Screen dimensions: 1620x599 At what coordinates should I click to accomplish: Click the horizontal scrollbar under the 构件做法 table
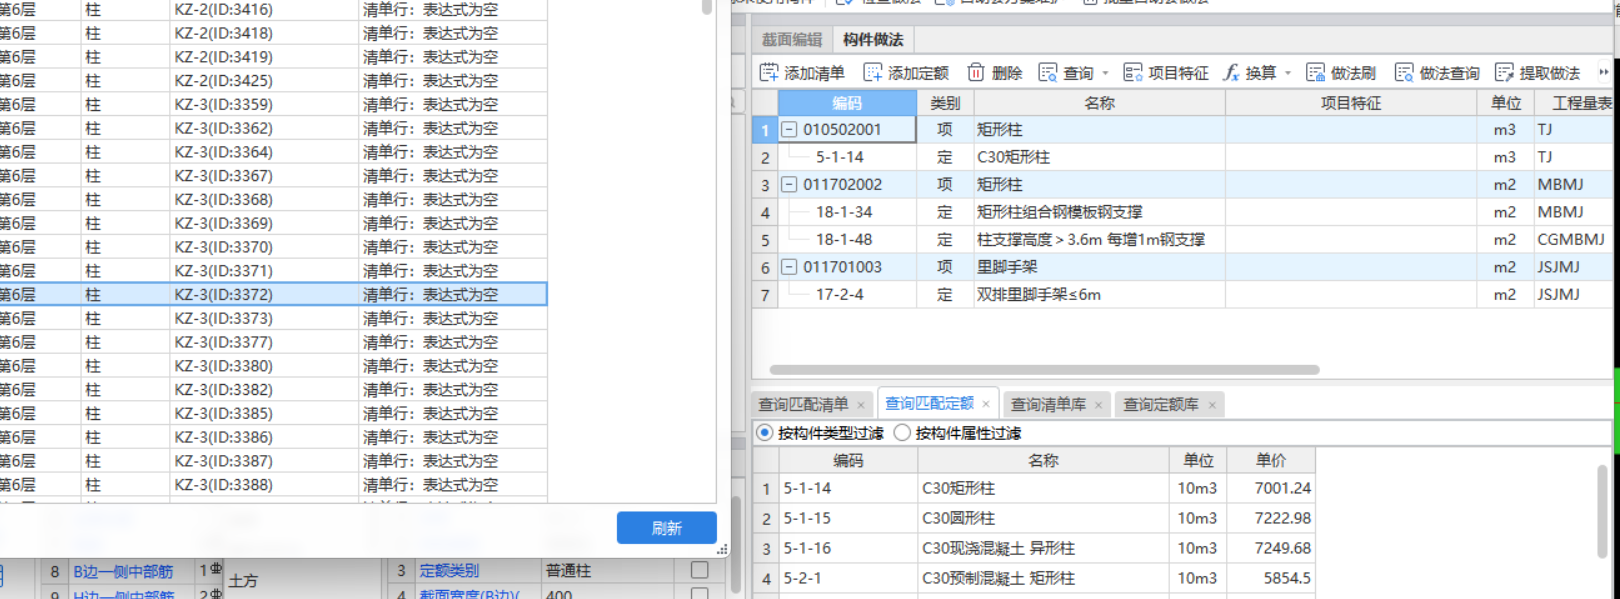pyautogui.click(x=1044, y=369)
